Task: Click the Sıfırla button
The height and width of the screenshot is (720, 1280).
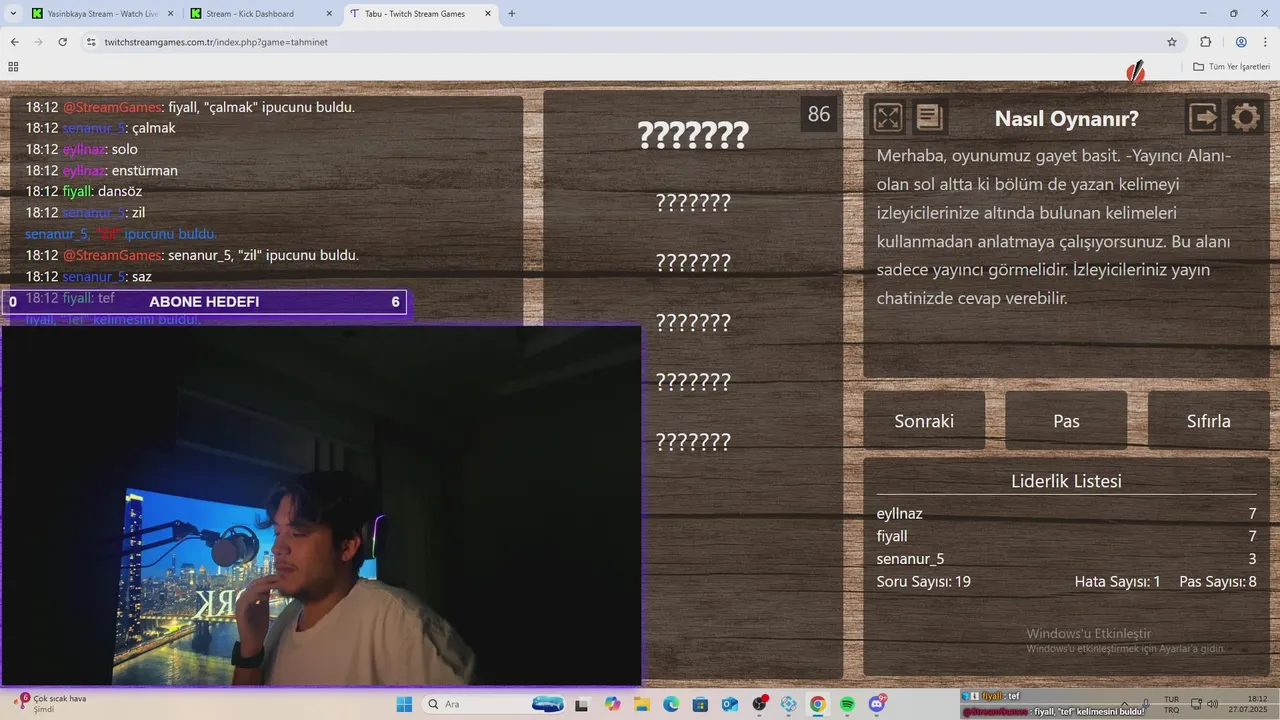Action: [x=1208, y=420]
